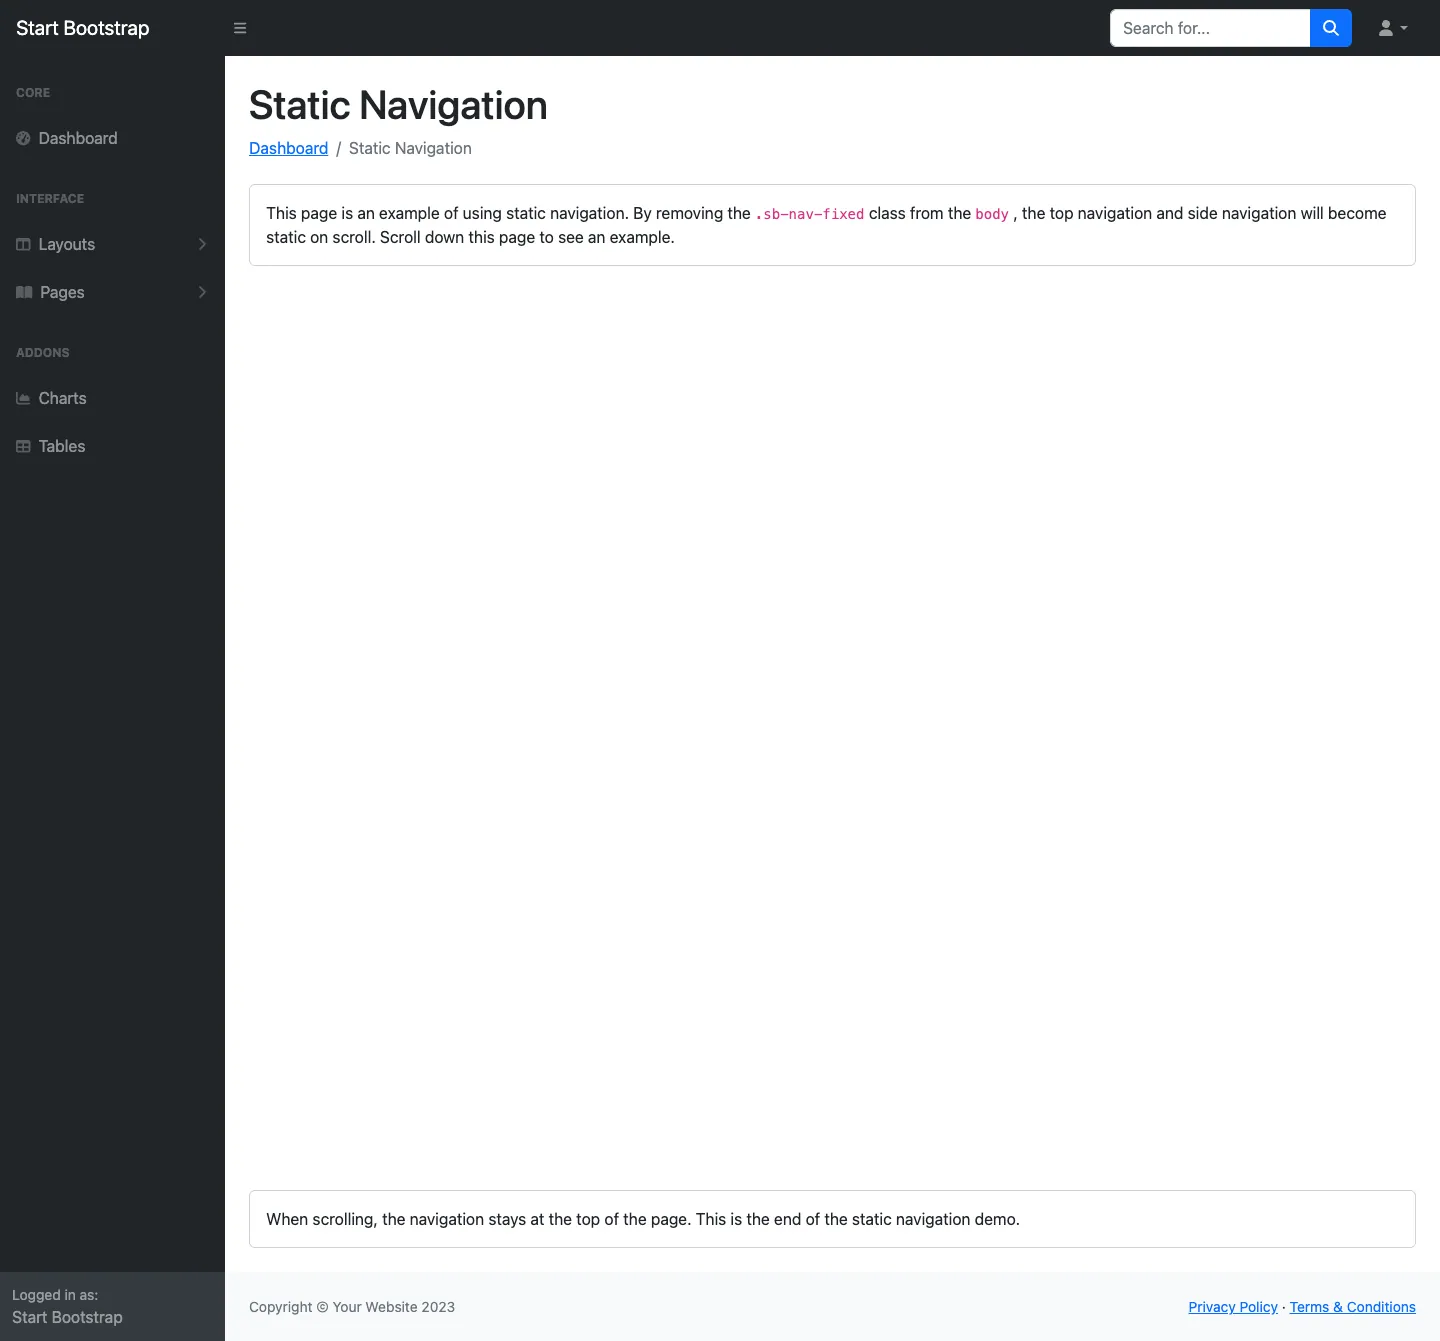
Task: Click the Static Navigation page heading
Action: pyautogui.click(x=398, y=106)
